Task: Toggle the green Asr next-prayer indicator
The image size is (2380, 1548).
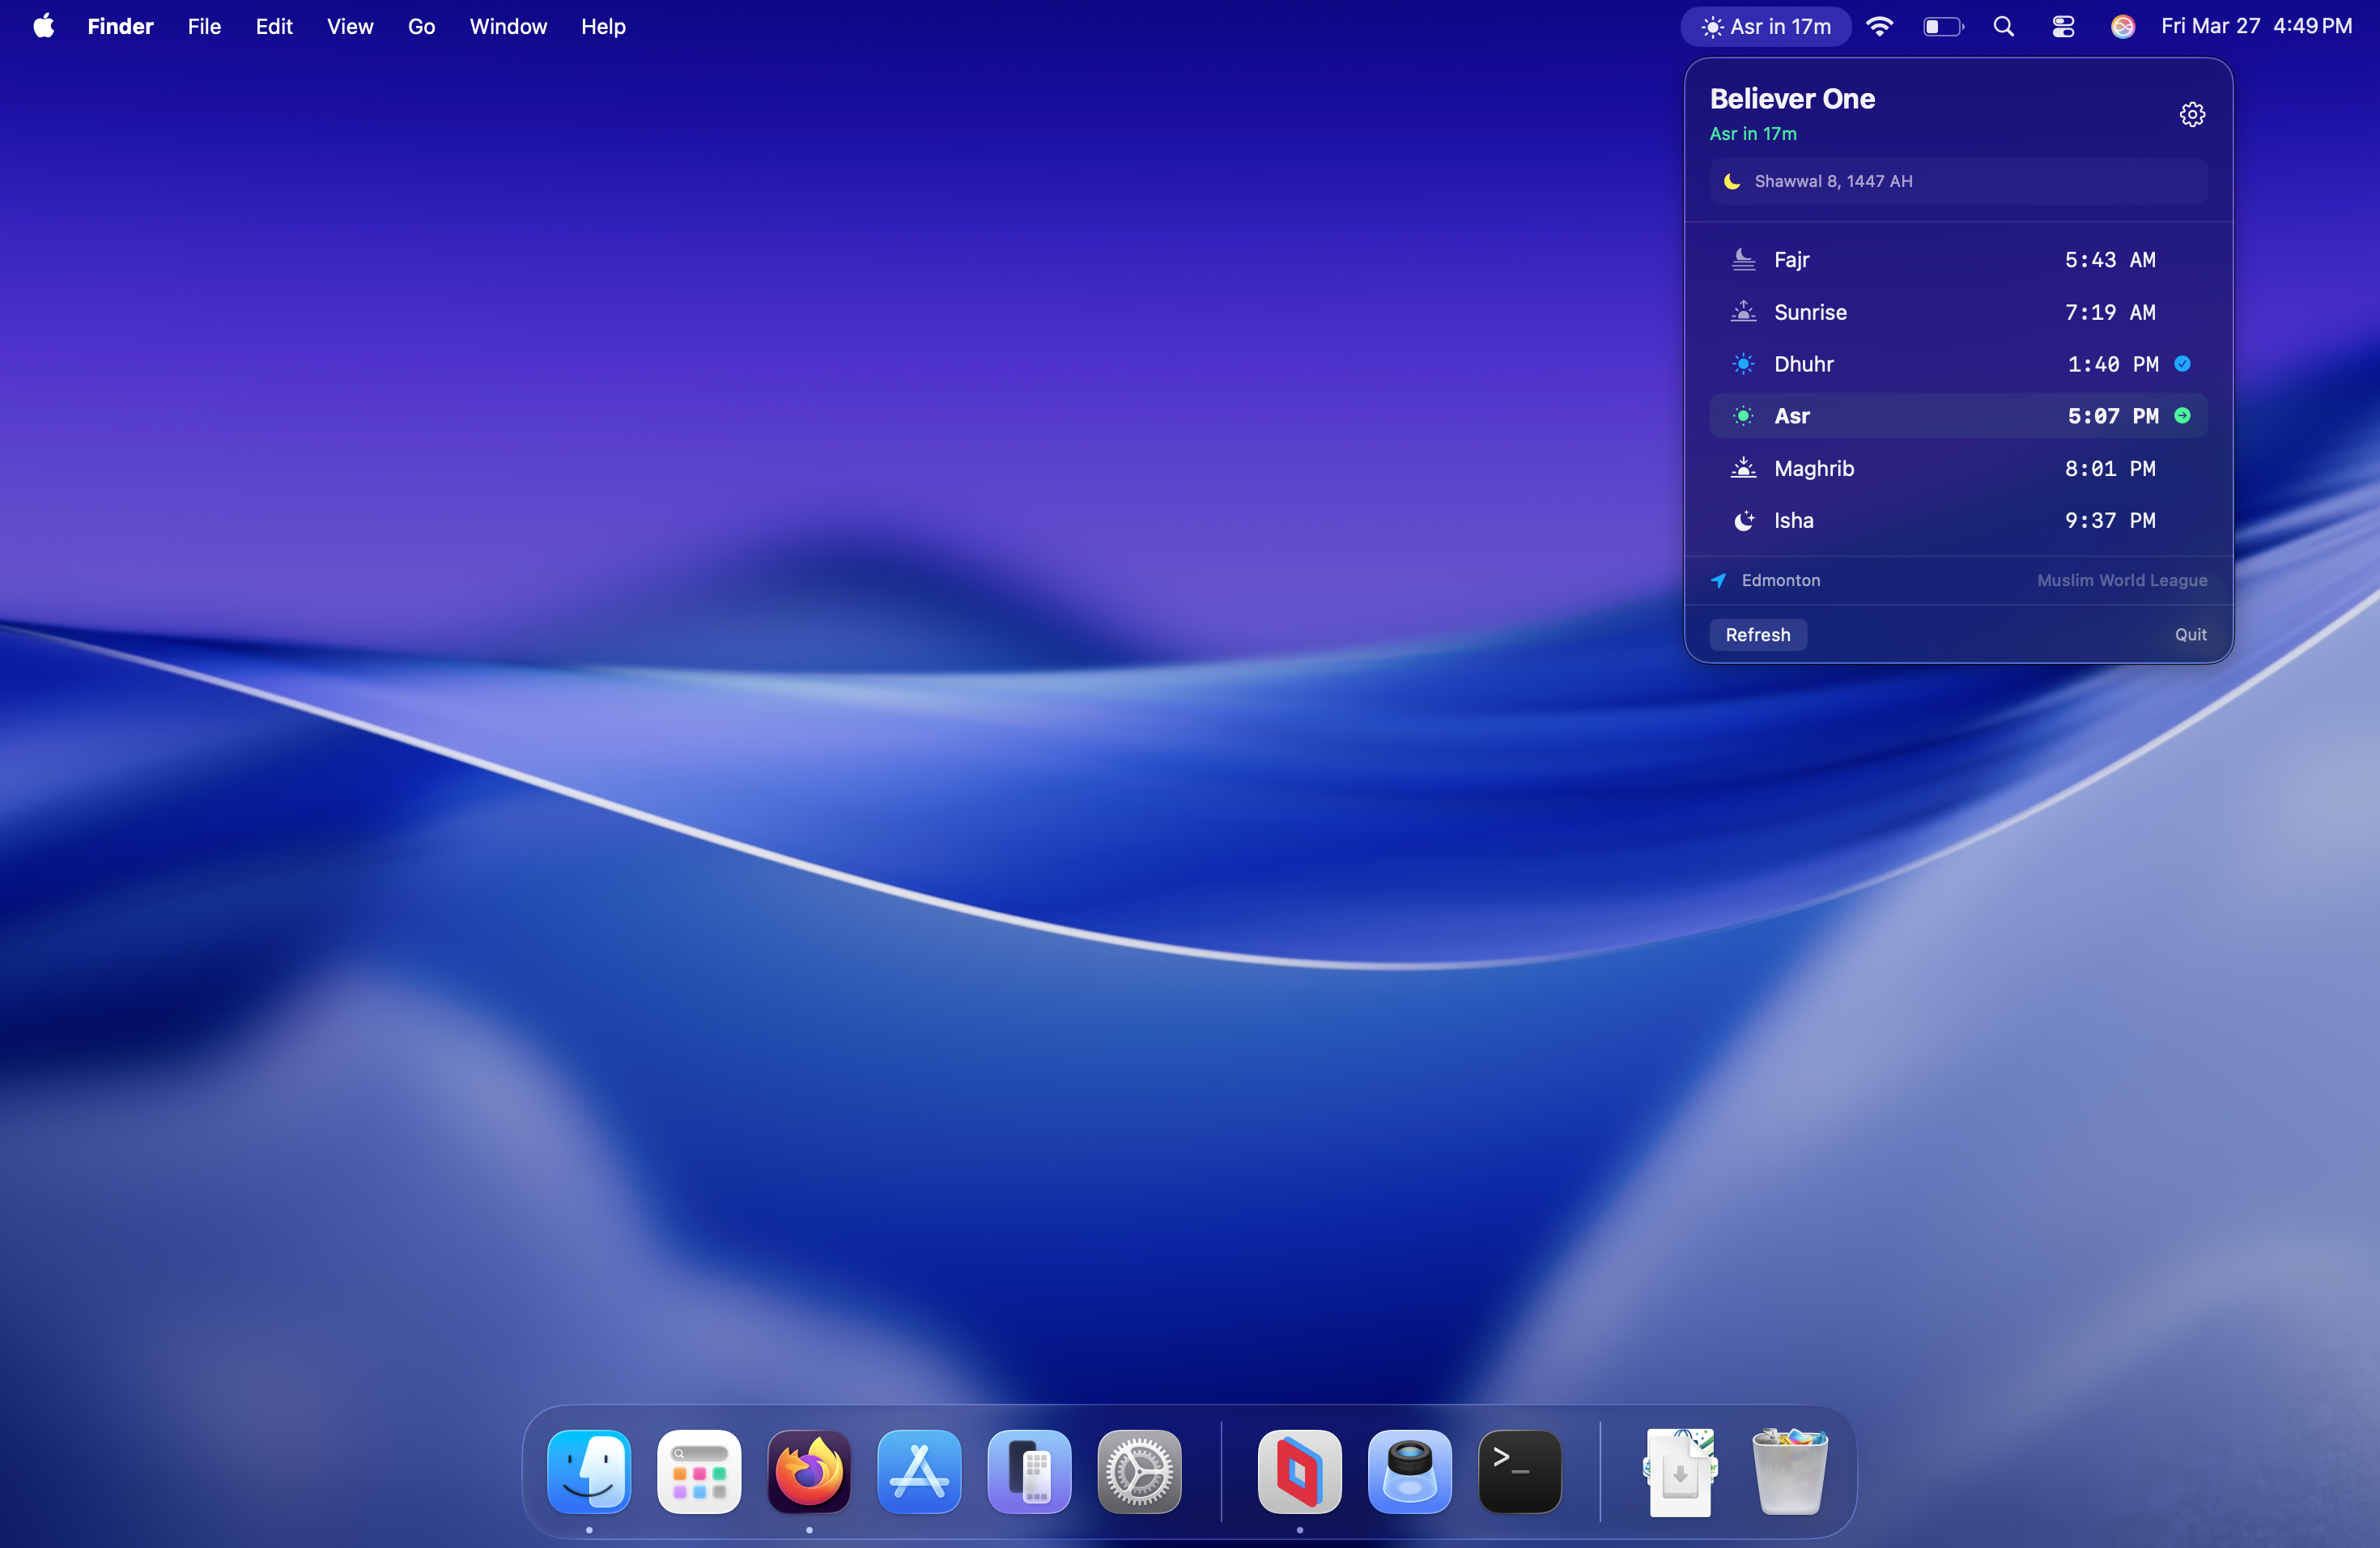Action: click(2182, 416)
